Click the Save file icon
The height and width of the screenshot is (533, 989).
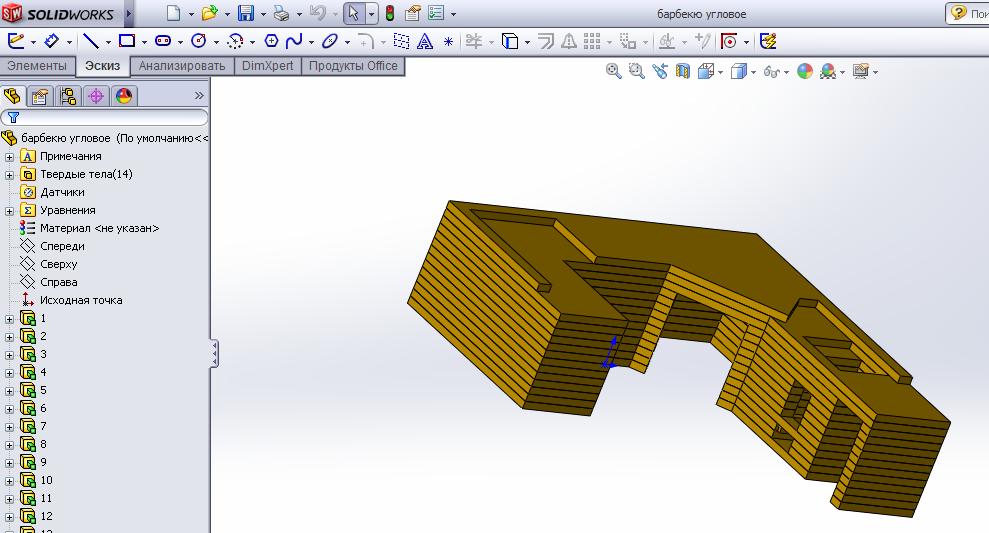tap(246, 14)
